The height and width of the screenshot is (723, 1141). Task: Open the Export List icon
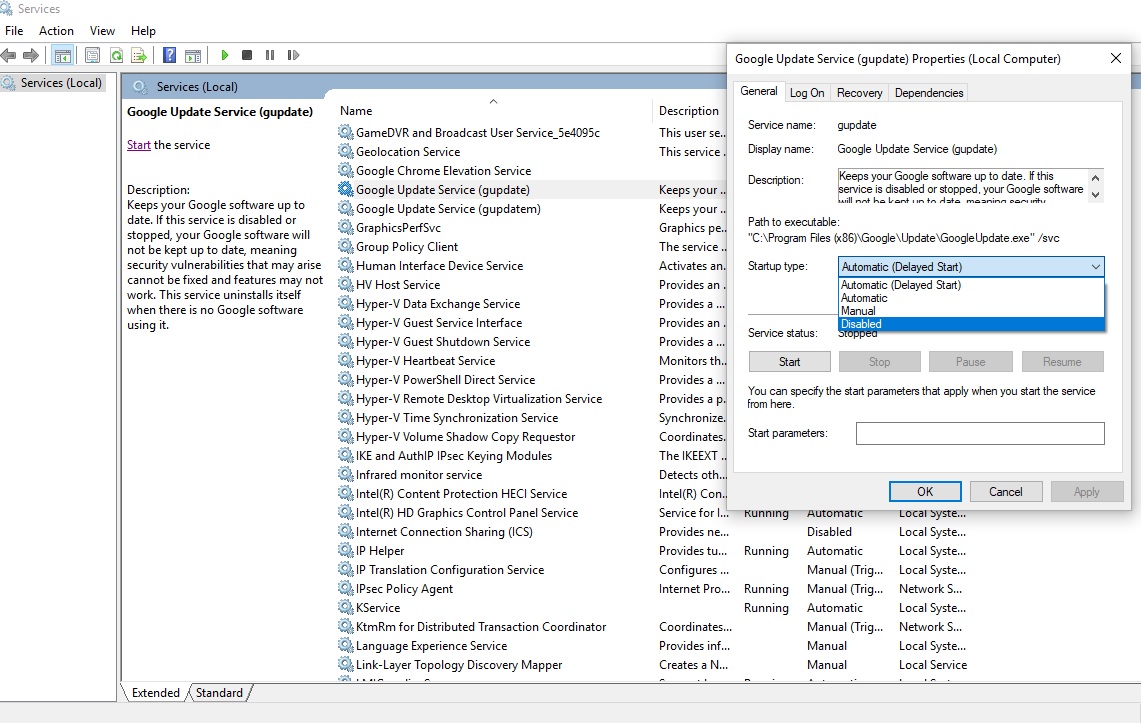point(138,55)
